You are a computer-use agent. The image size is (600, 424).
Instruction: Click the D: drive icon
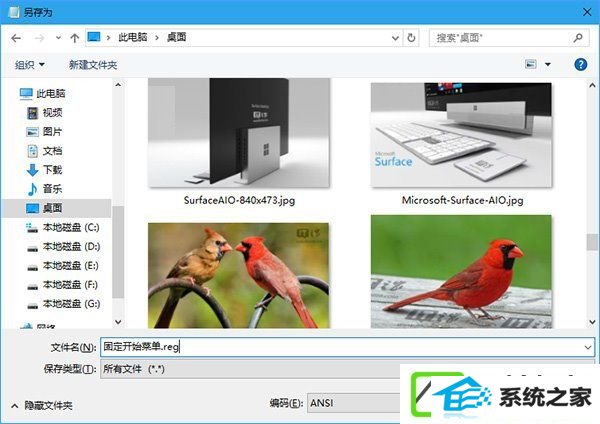click(33, 248)
